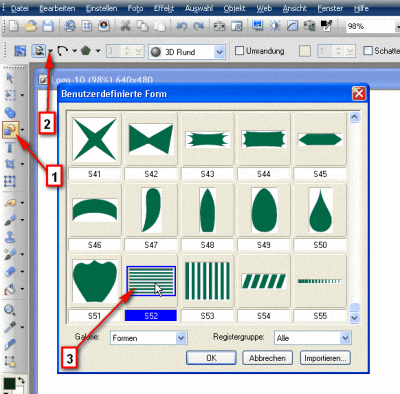The height and width of the screenshot is (394, 400).
Task: Select the S53 vertical stripes shape
Action: pos(207,281)
